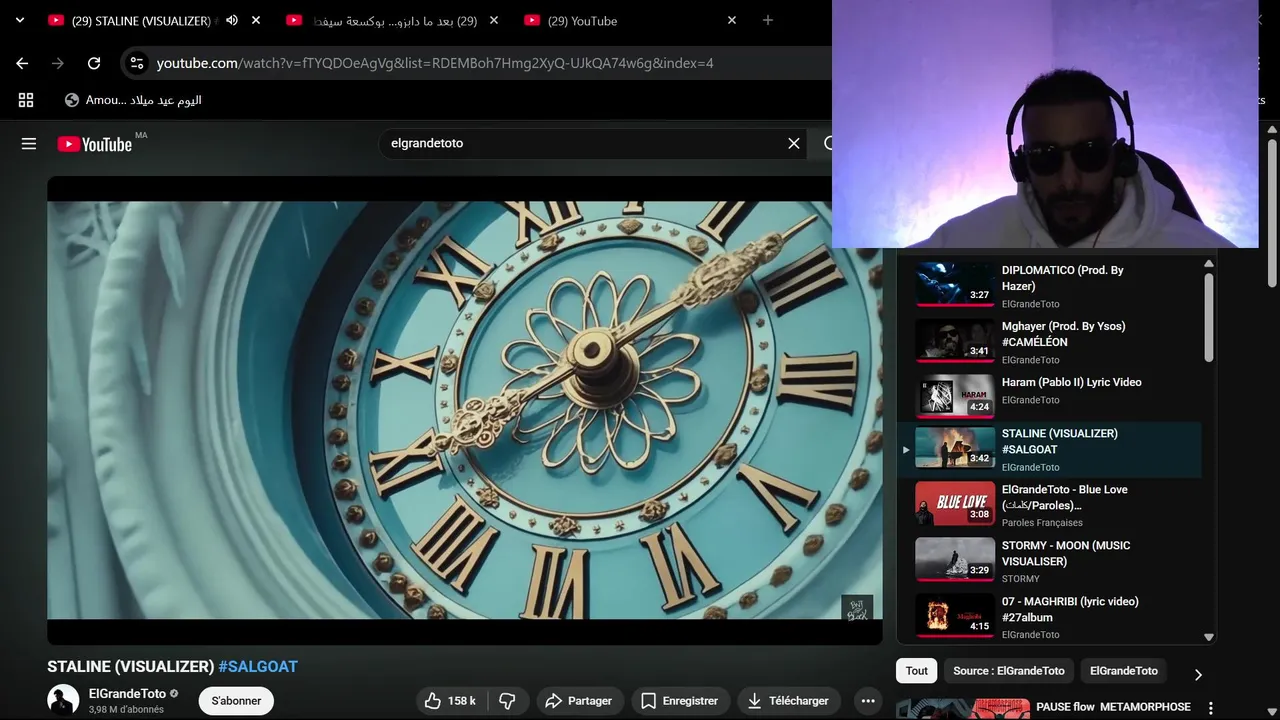Play ElGrandeToto - Blue Love playlist item
Image resolution: width=1280 pixels, height=720 pixels.
click(x=1049, y=505)
